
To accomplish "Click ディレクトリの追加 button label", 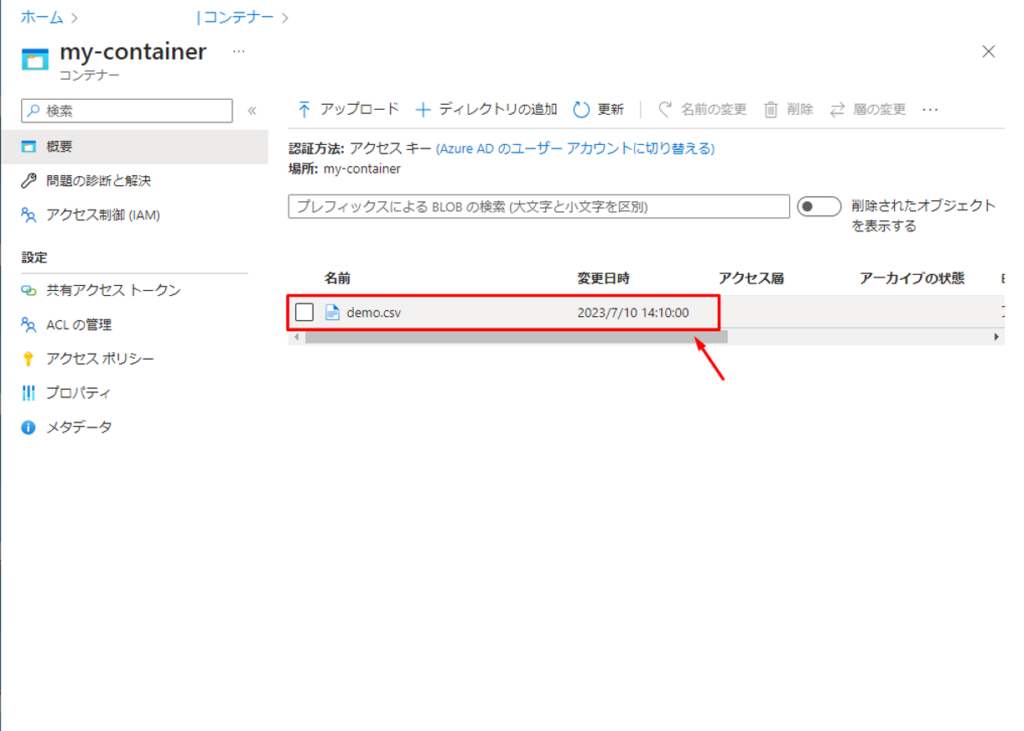I will point(498,109).
